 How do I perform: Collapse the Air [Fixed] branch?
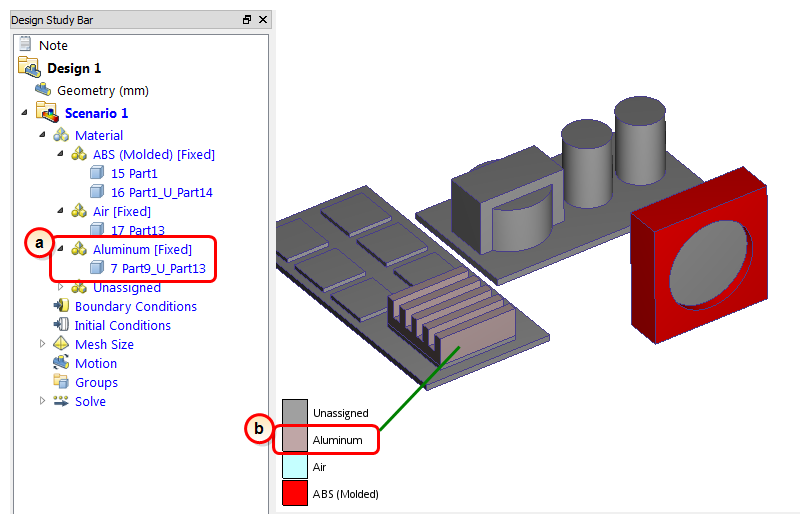coord(60,211)
